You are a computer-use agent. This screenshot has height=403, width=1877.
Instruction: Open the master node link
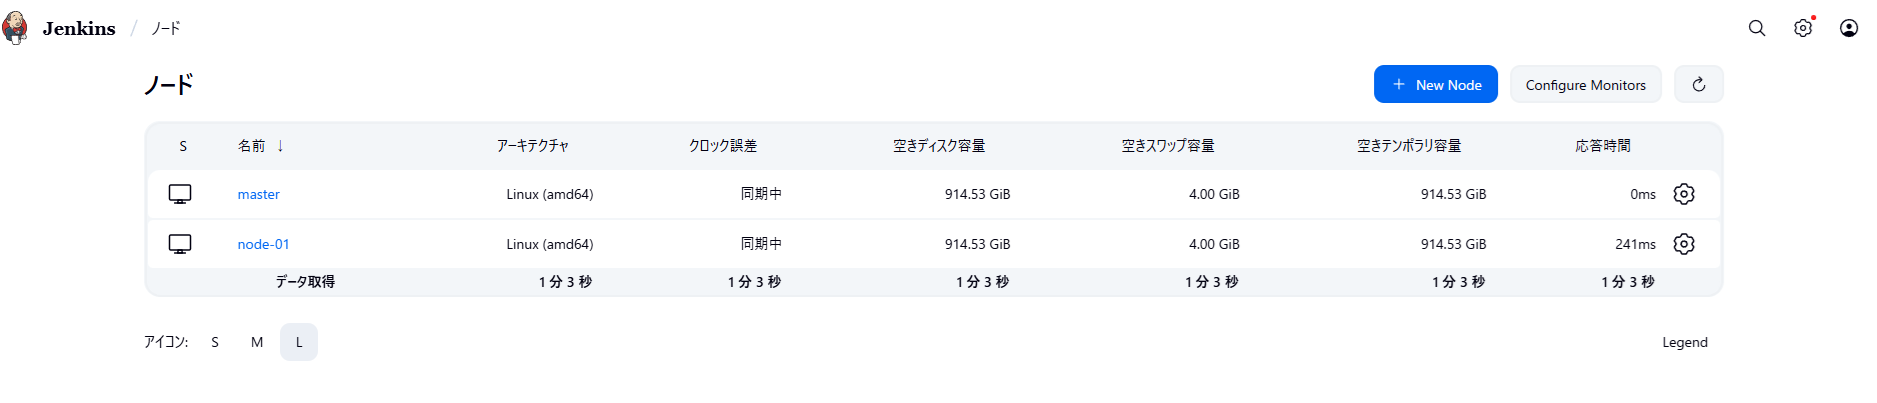pyautogui.click(x=258, y=194)
